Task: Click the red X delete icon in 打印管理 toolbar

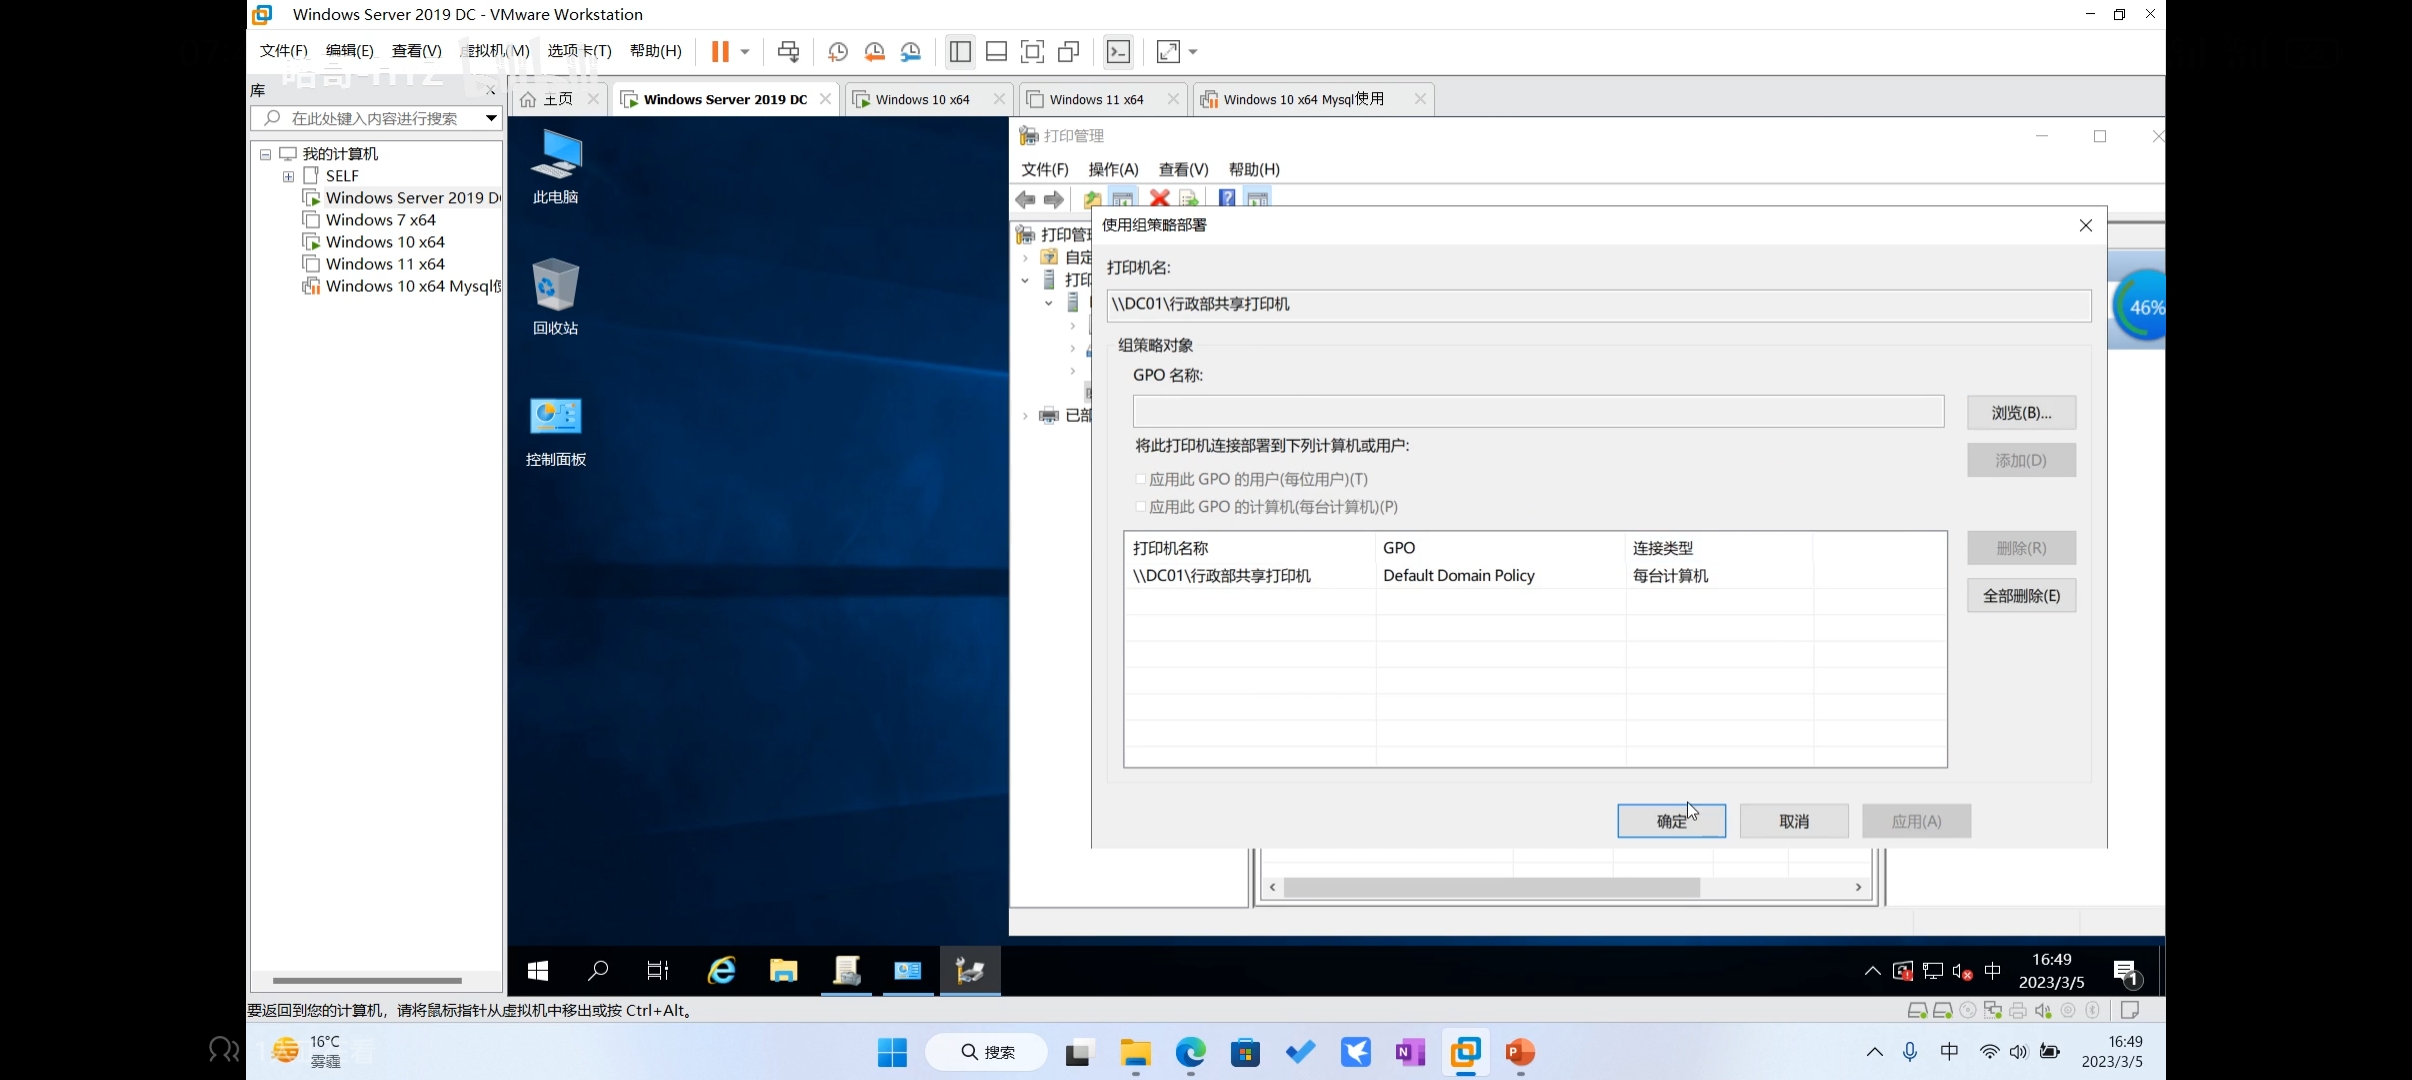Action: (1159, 198)
